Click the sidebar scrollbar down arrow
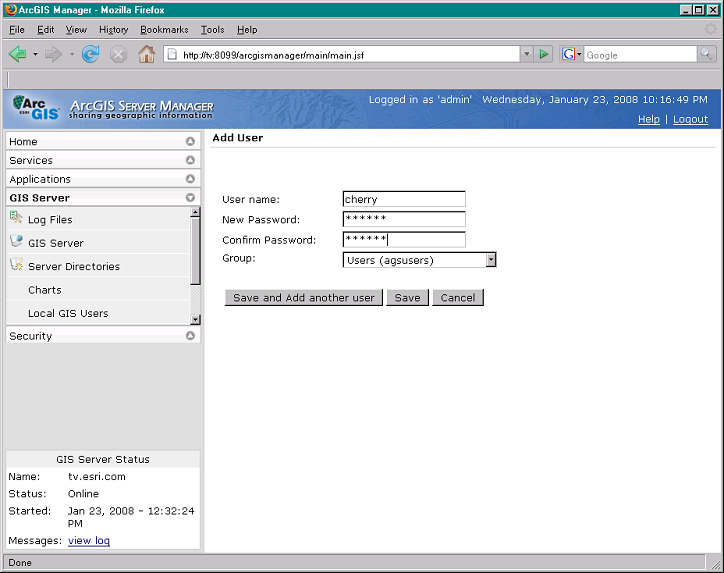 click(x=195, y=320)
